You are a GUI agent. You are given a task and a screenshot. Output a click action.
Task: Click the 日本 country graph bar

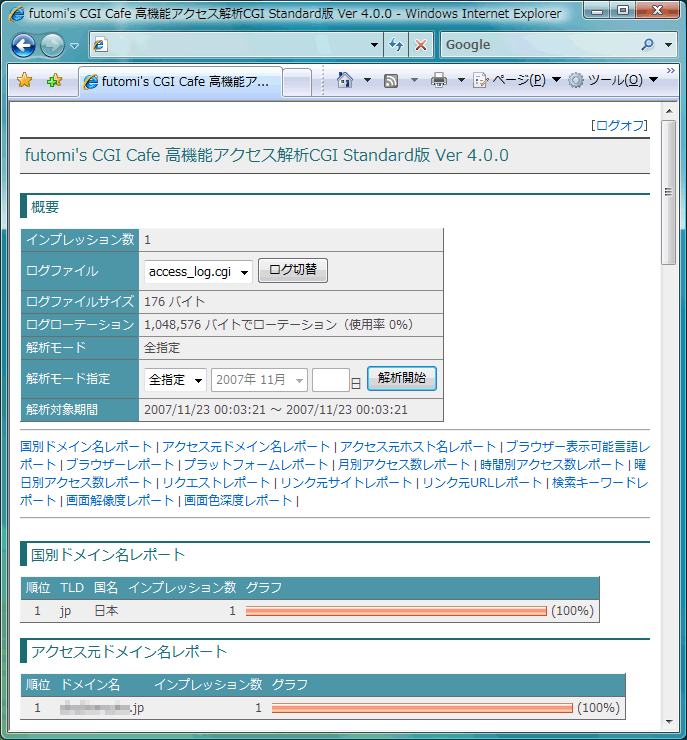click(396, 612)
